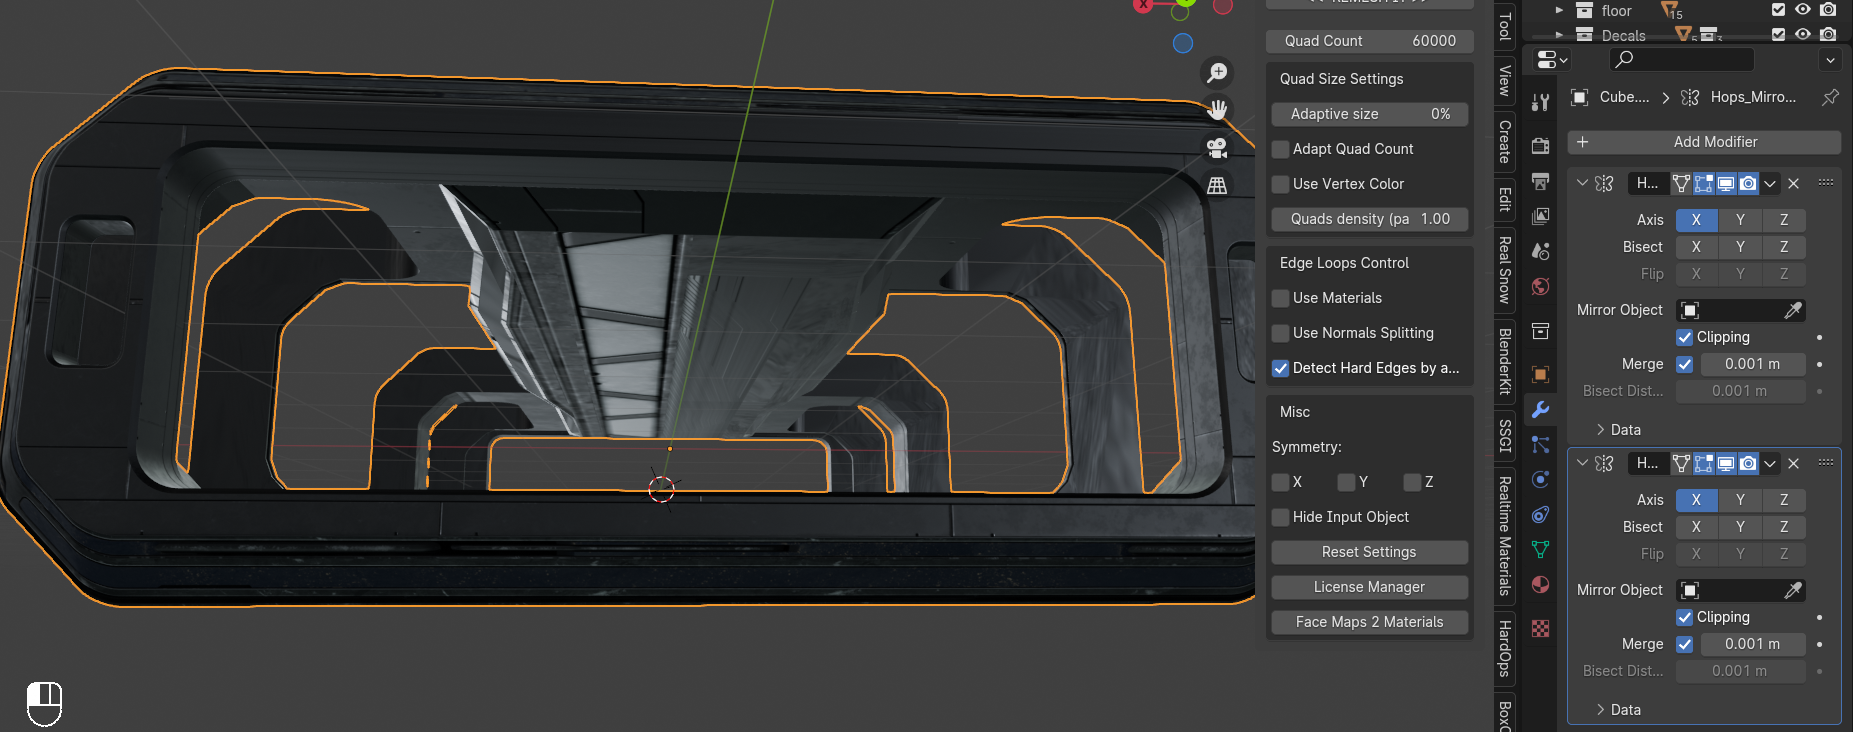Open the second modifier's extra options dropdown
Screen dimensions: 1853x732
click(1770, 463)
